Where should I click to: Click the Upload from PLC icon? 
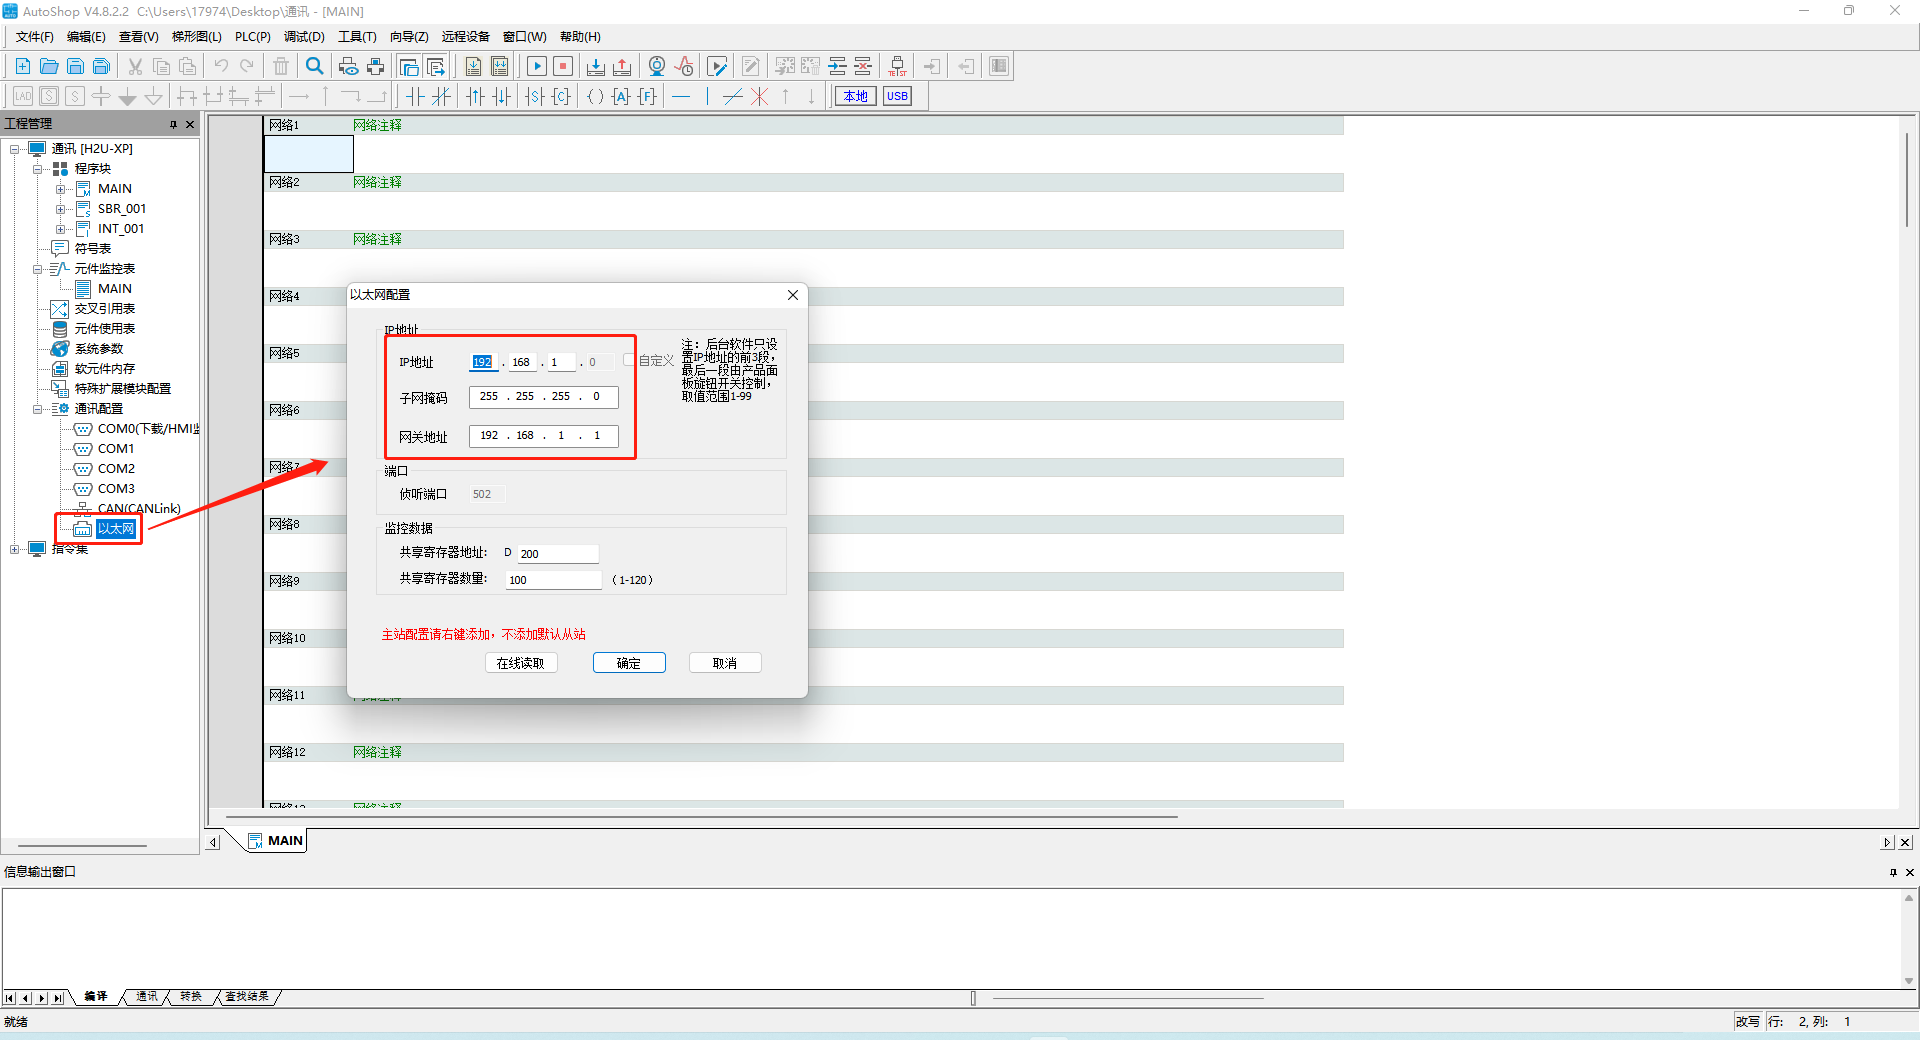pos(622,66)
